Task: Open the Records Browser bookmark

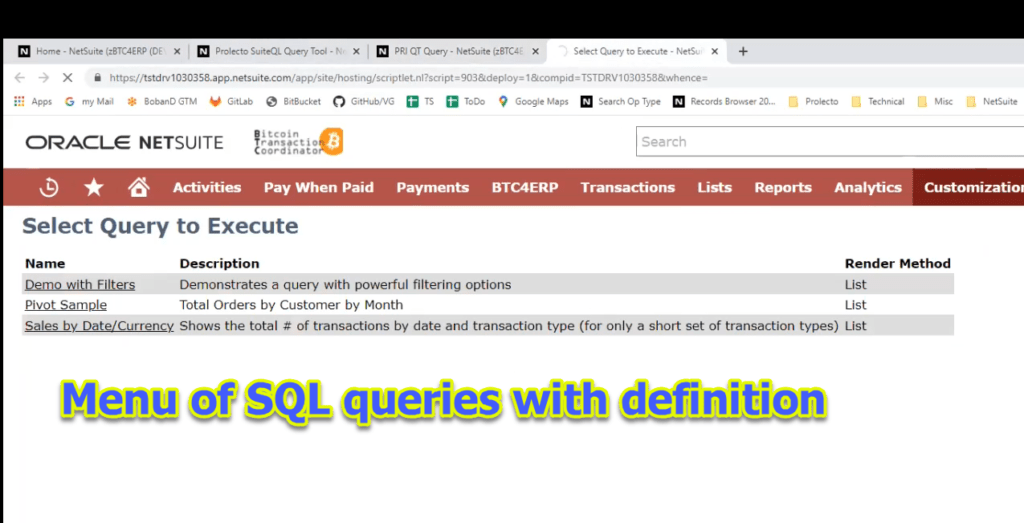Action: 724,101
